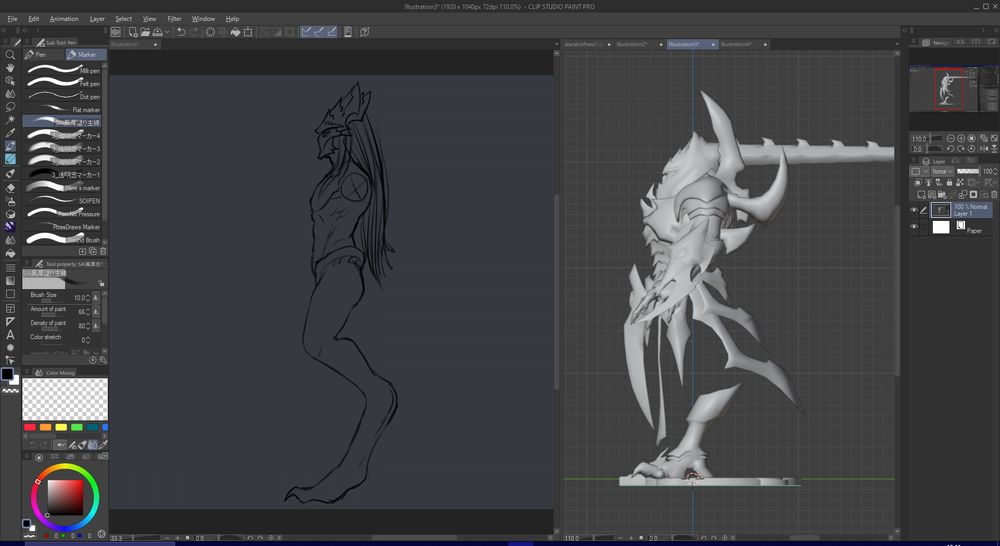Viewport: 1000px width, 546px height.
Task: Toggle first snap to ruler button
Action: click(306, 32)
